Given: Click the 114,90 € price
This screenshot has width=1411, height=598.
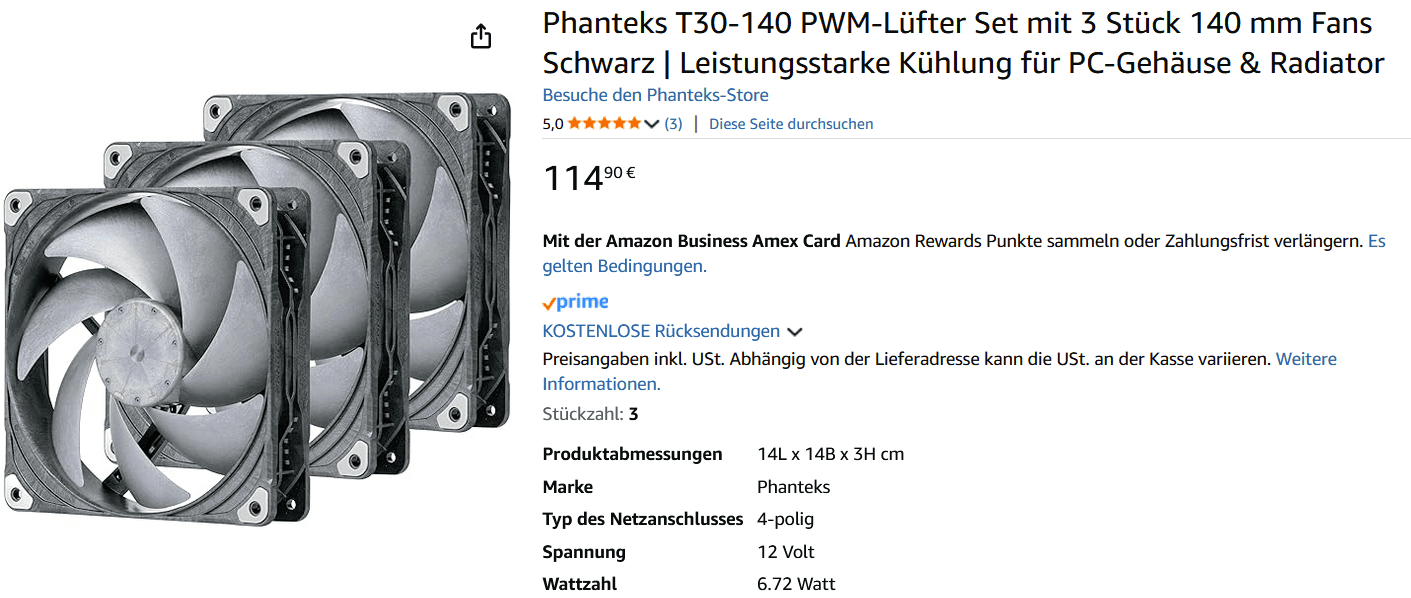Looking at the screenshot, I should coord(588,178).
